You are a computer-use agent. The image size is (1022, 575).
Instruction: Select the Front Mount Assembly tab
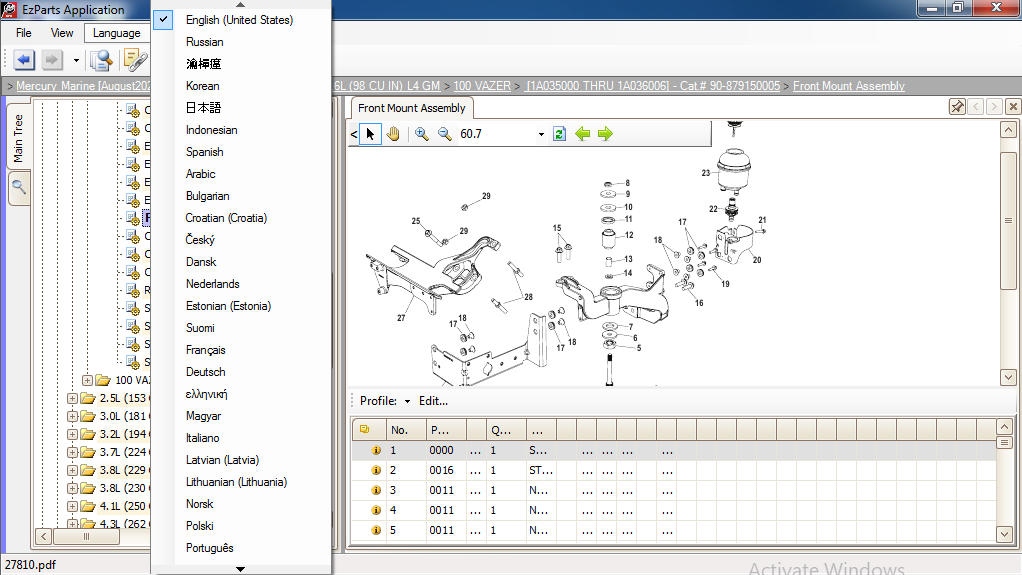(412, 108)
